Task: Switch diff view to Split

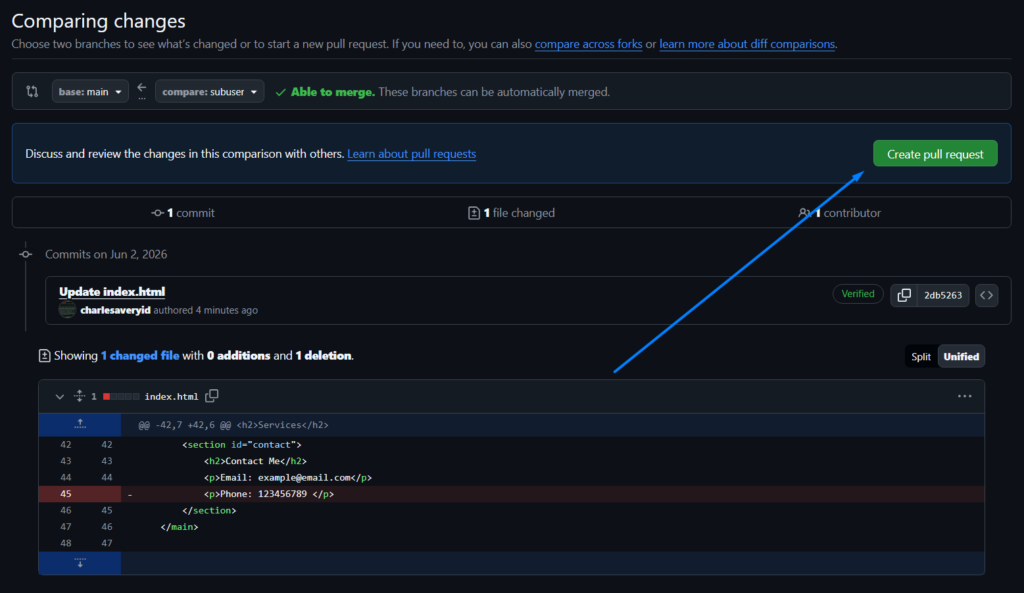Action: [921, 357]
